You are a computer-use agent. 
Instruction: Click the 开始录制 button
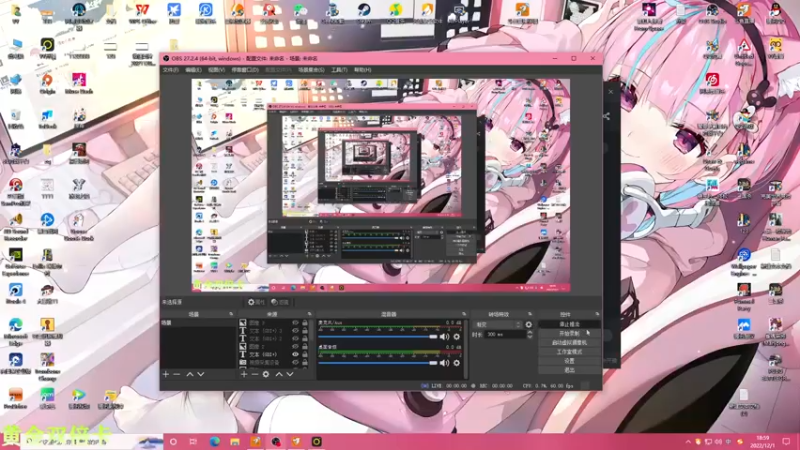tap(569, 334)
